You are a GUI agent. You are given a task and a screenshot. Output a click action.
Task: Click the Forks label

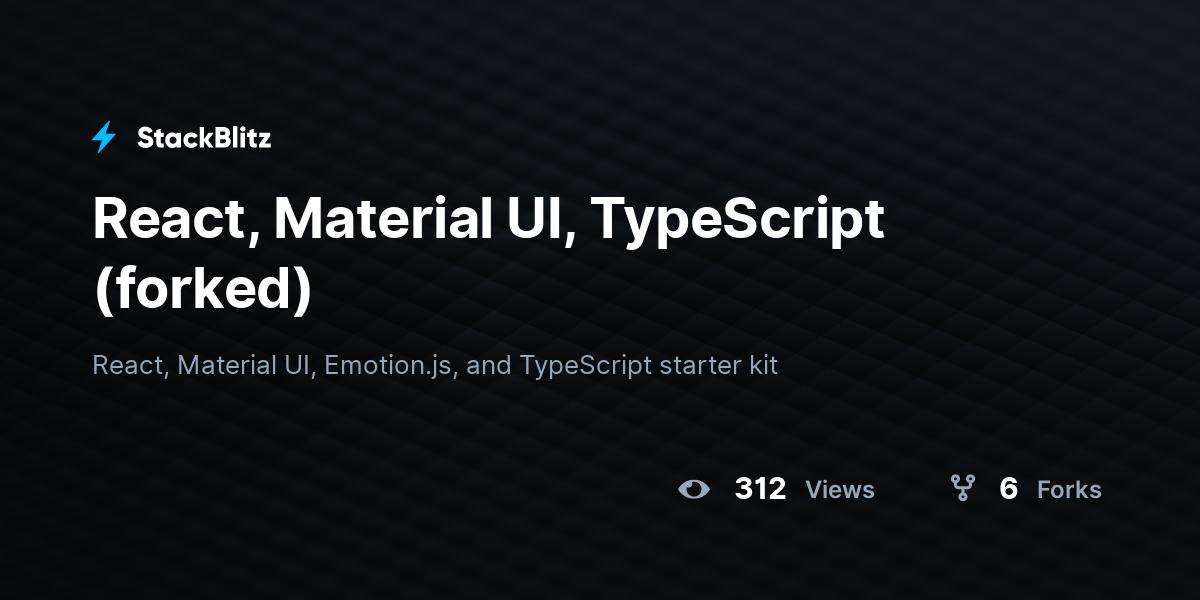pos(1069,490)
